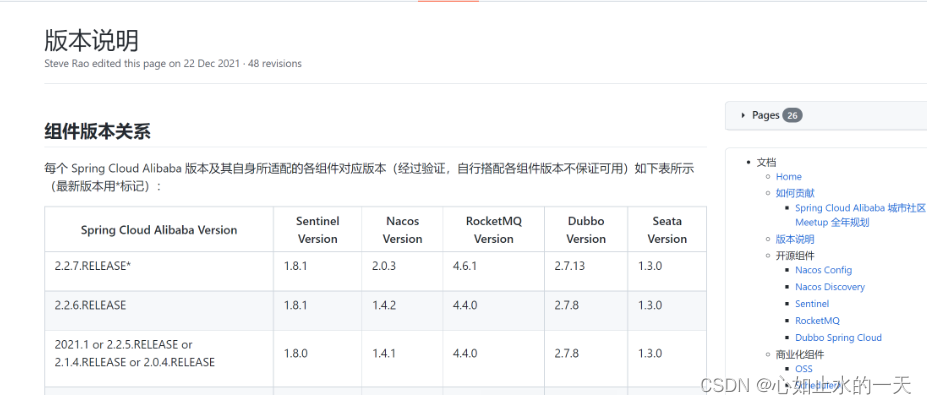Click the 开源组件 sidebar item

pos(795,255)
